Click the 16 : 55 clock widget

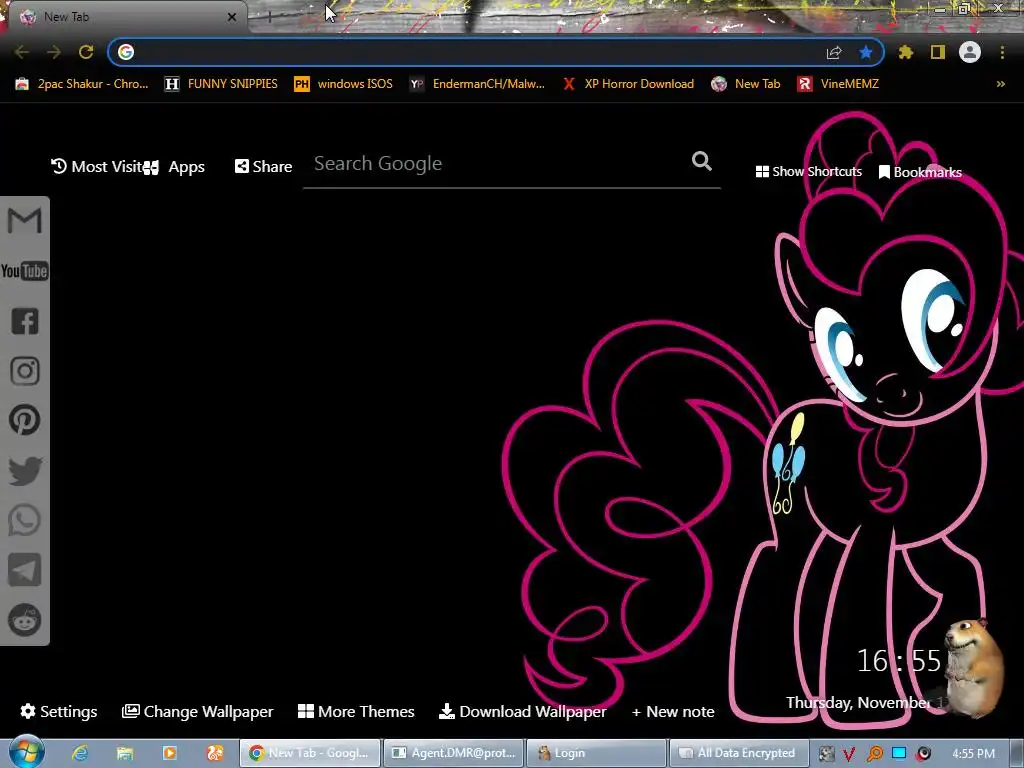[899, 661]
